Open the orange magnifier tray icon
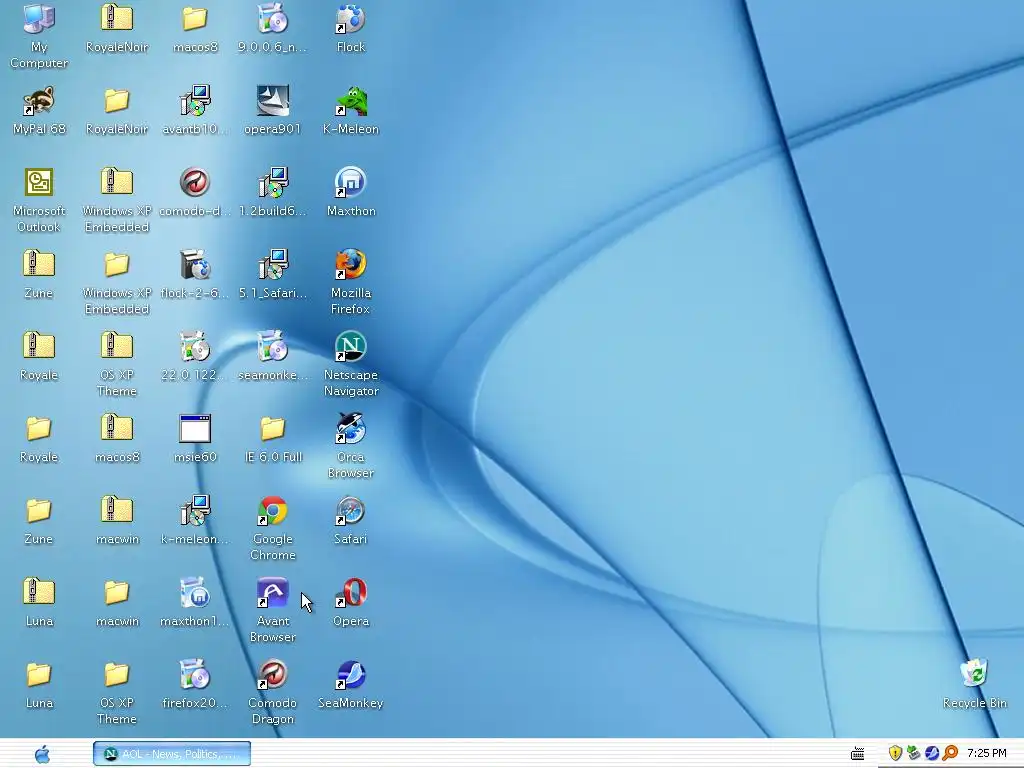 click(950, 754)
